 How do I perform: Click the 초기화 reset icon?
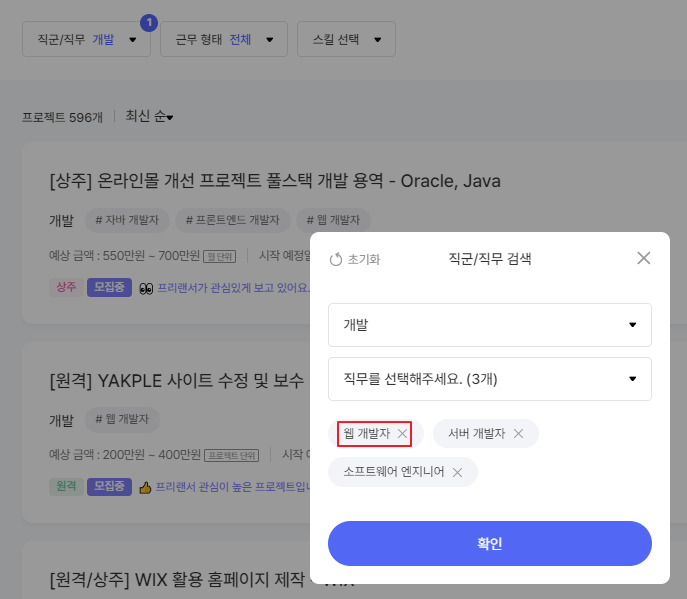pos(336,260)
